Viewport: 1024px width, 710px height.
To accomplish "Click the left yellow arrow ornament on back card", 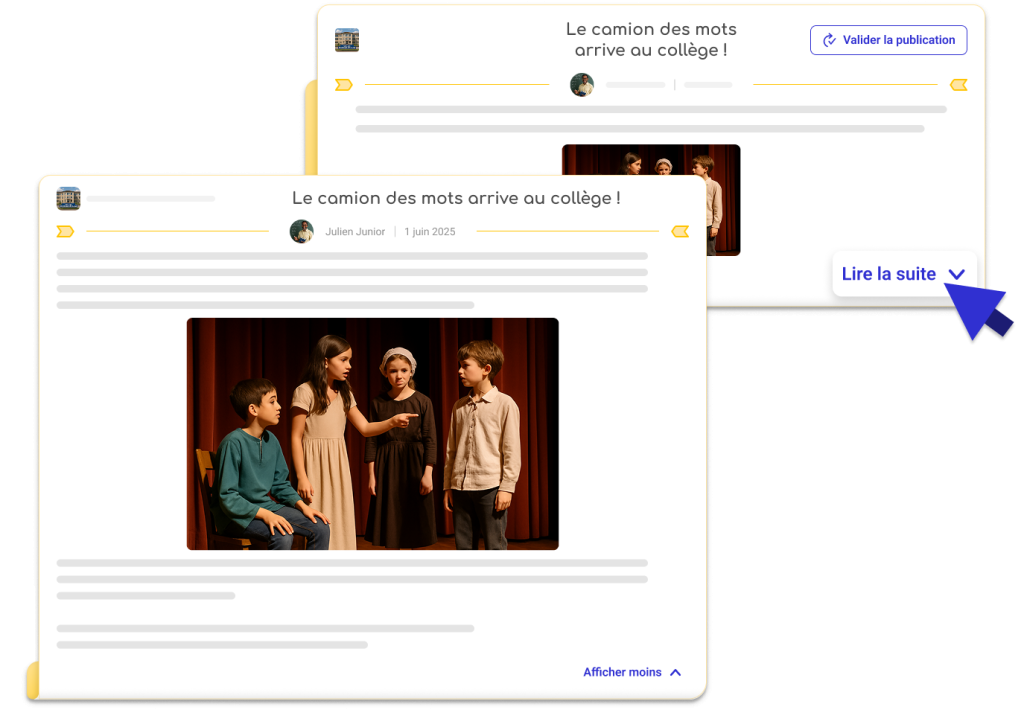I will pos(343,85).
